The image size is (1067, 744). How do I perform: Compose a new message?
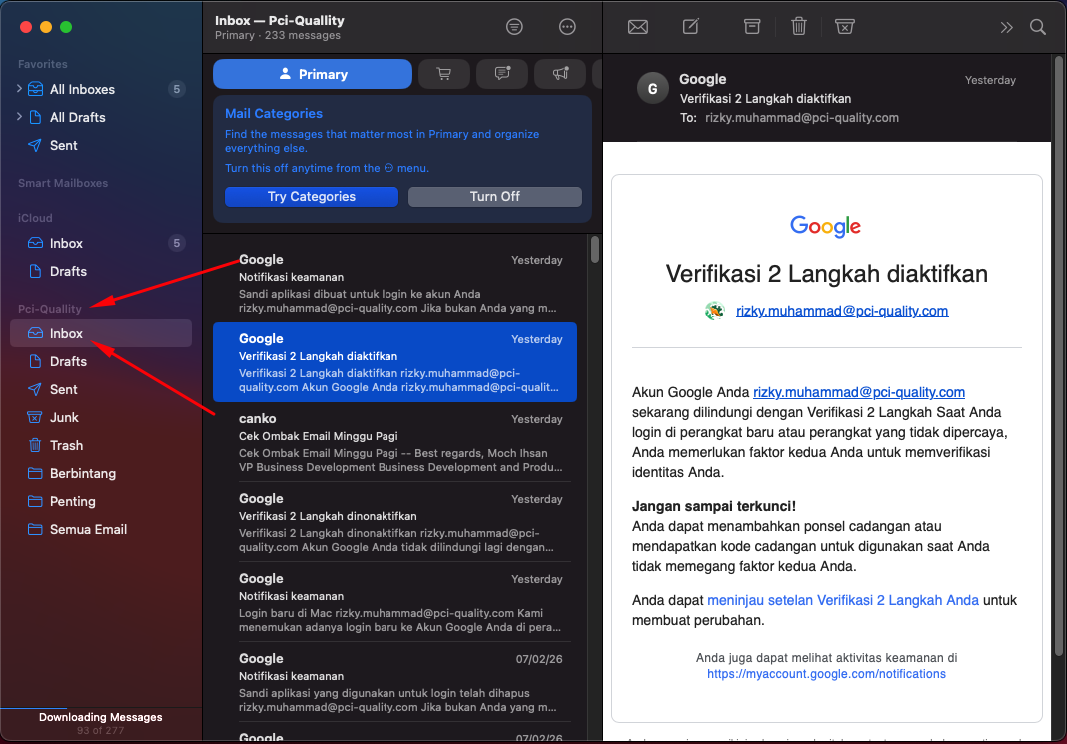(690, 27)
